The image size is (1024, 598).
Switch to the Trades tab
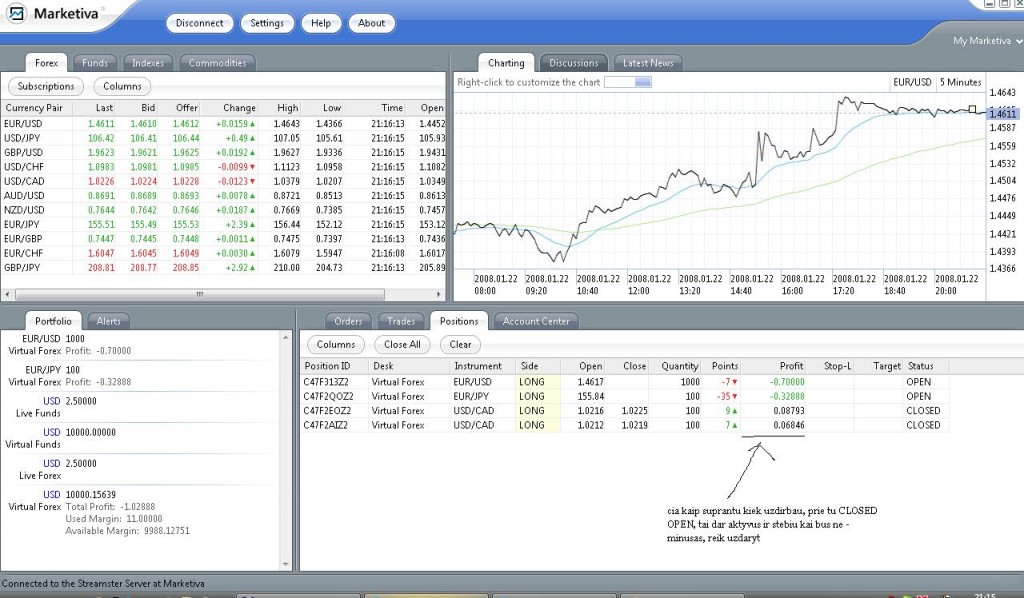click(x=400, y=322)
